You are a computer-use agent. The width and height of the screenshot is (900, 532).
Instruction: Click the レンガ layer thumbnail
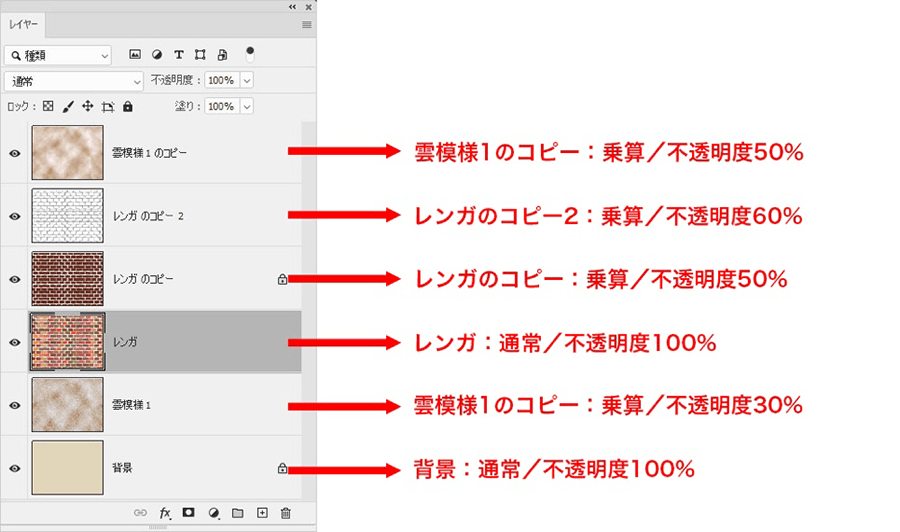[x=68, y=342]
